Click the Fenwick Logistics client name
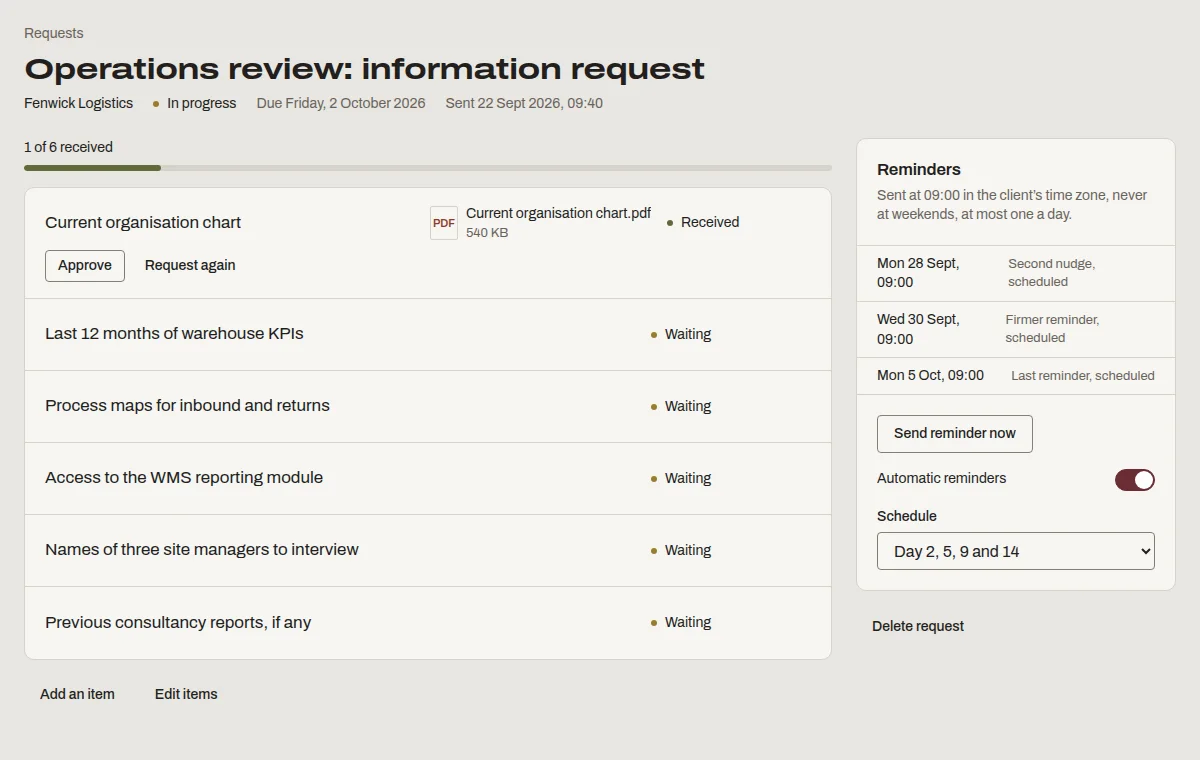1200x760 pixels. [78, 103]
